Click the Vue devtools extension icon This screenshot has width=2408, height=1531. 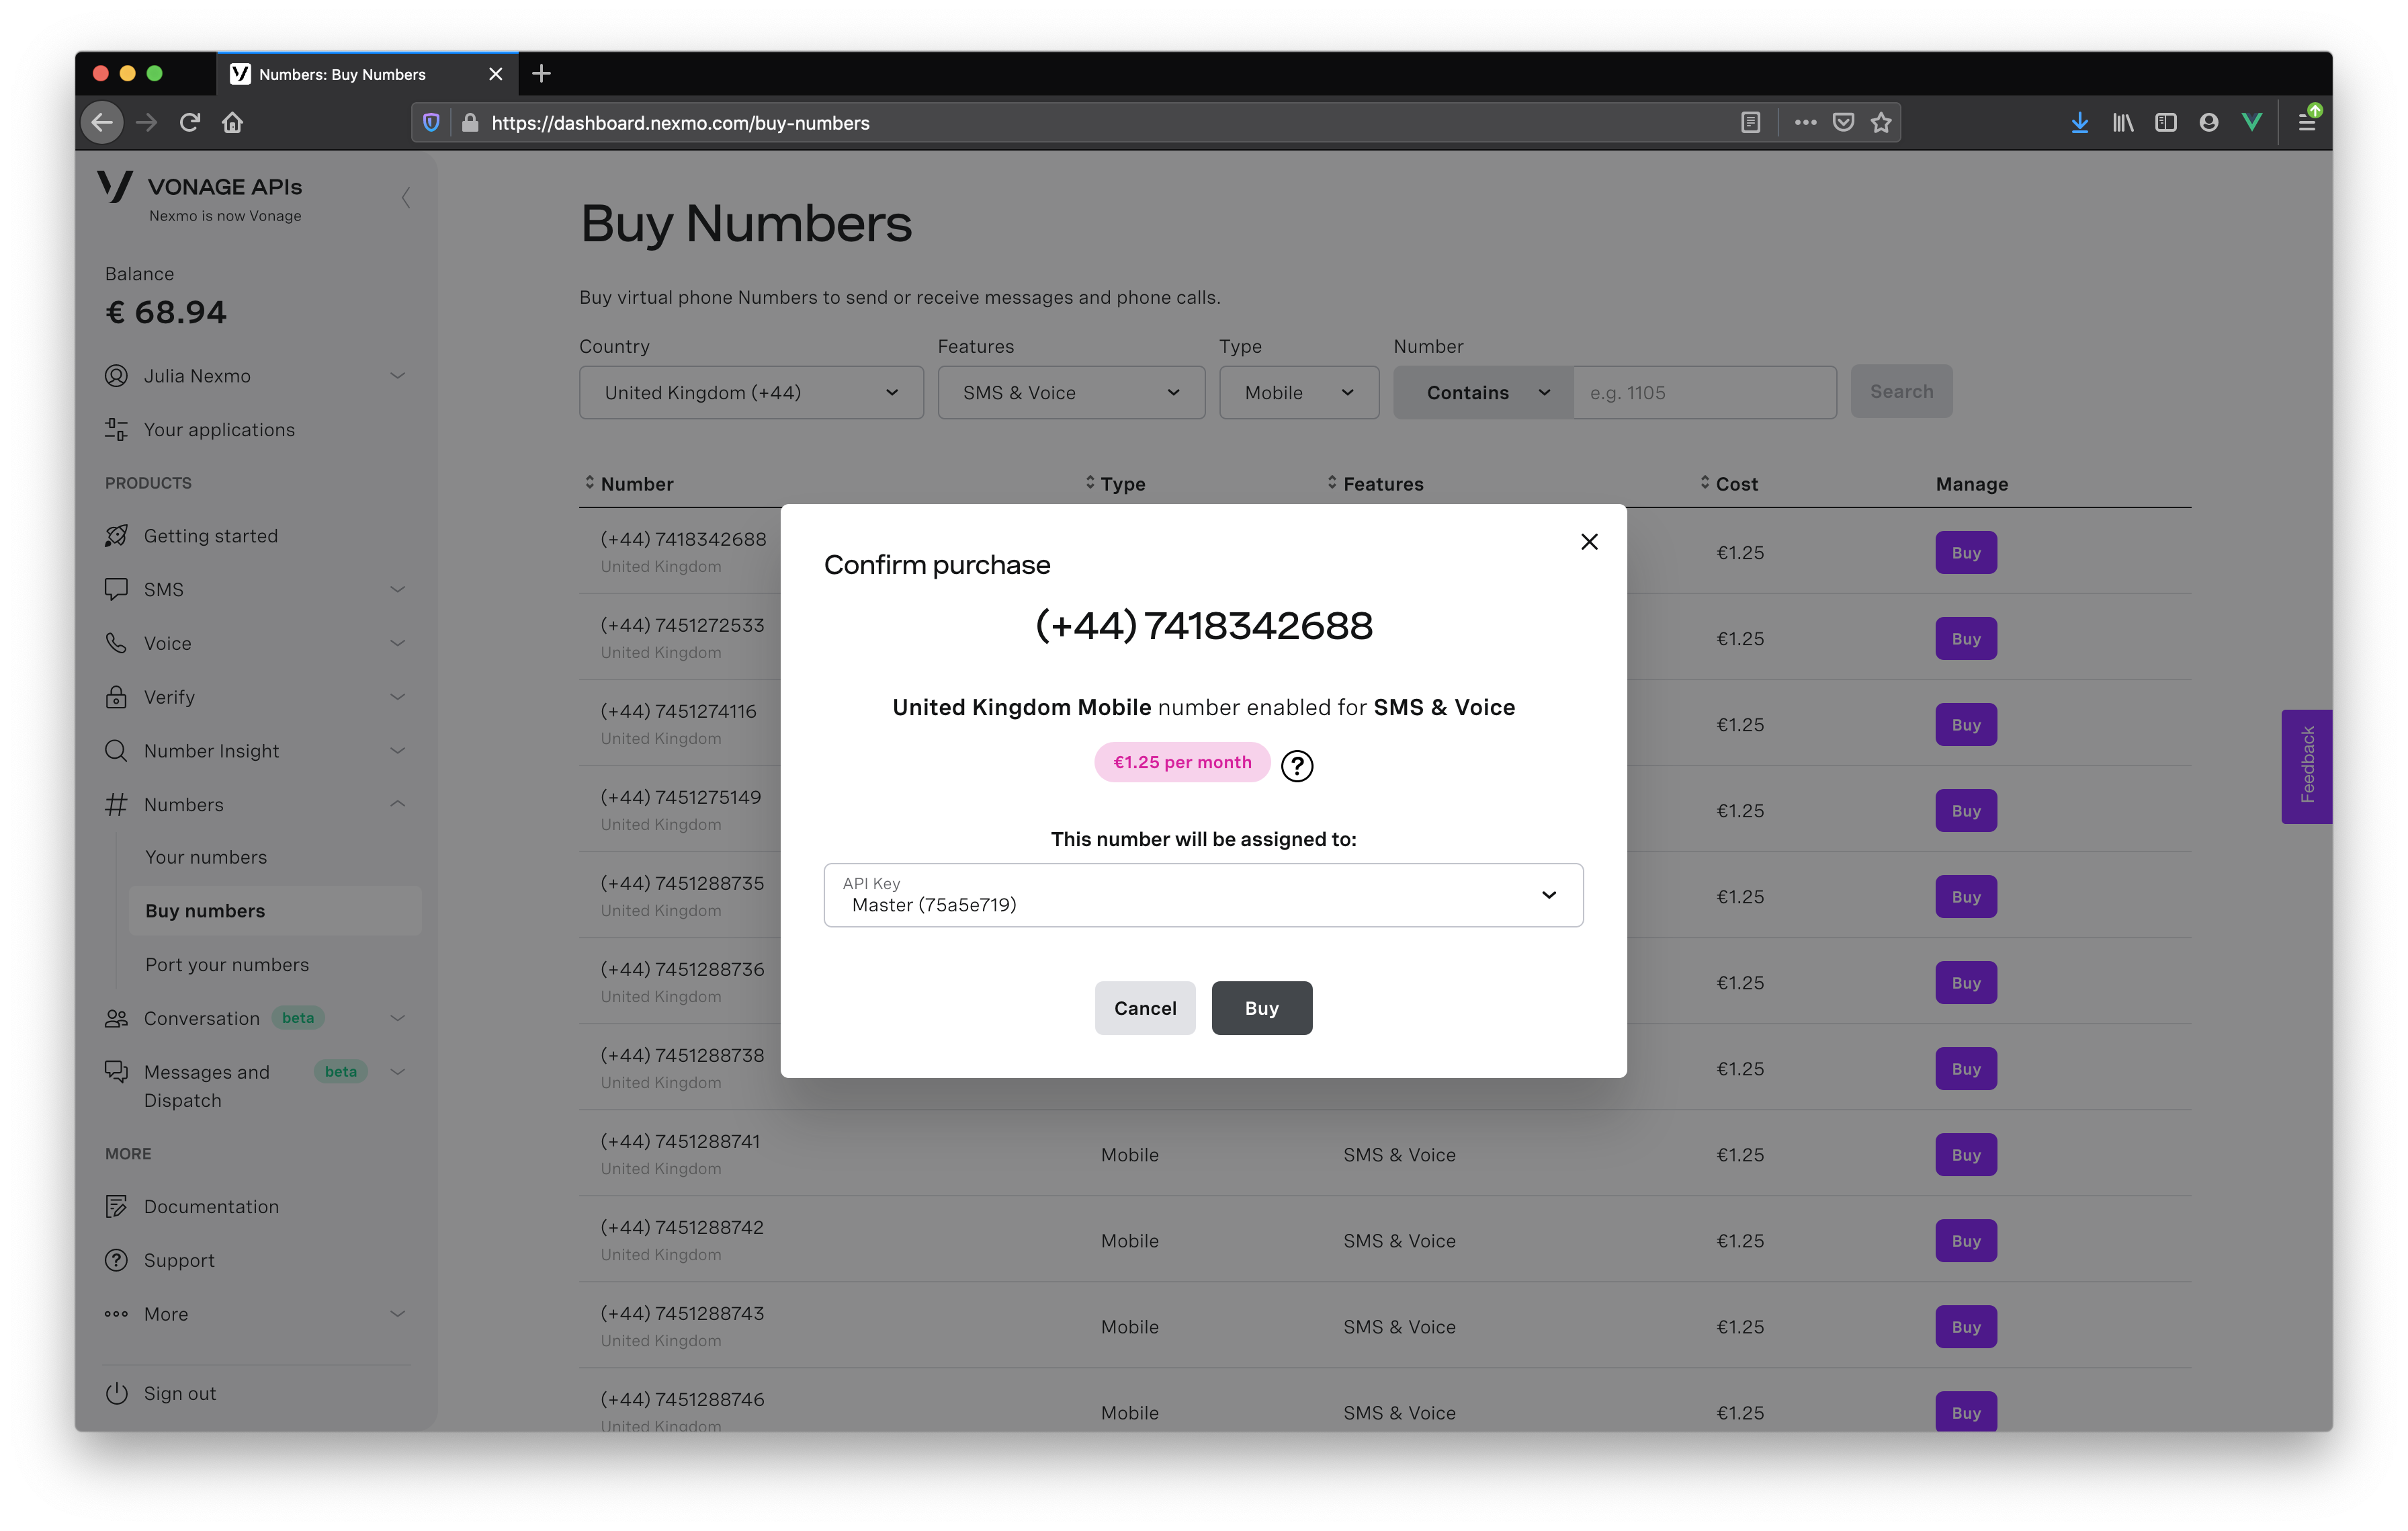pos(2252,123)
